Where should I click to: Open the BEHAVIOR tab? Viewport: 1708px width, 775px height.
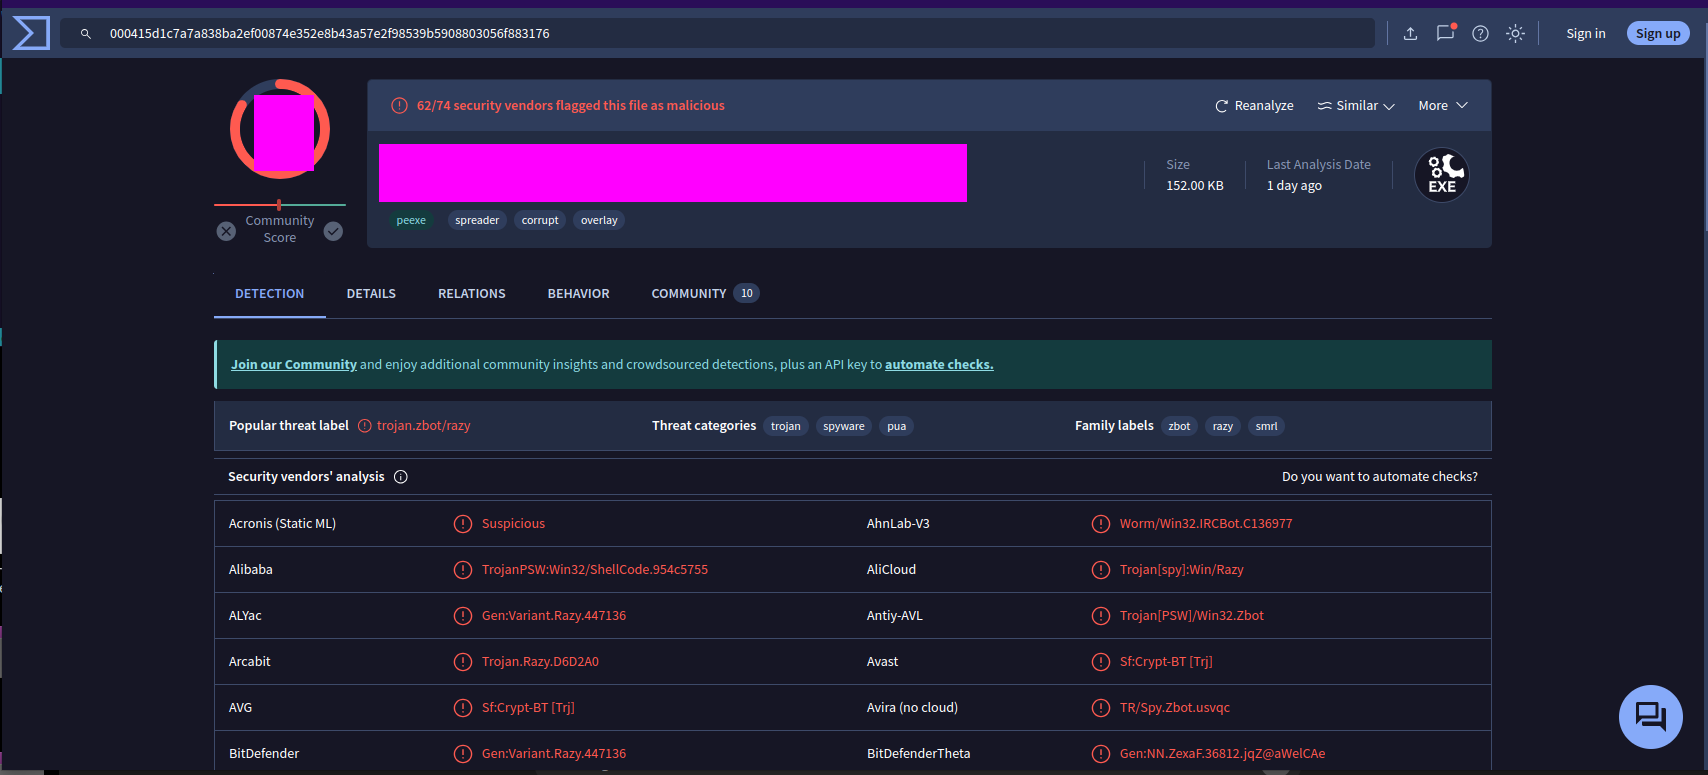(x=579, y=294)
